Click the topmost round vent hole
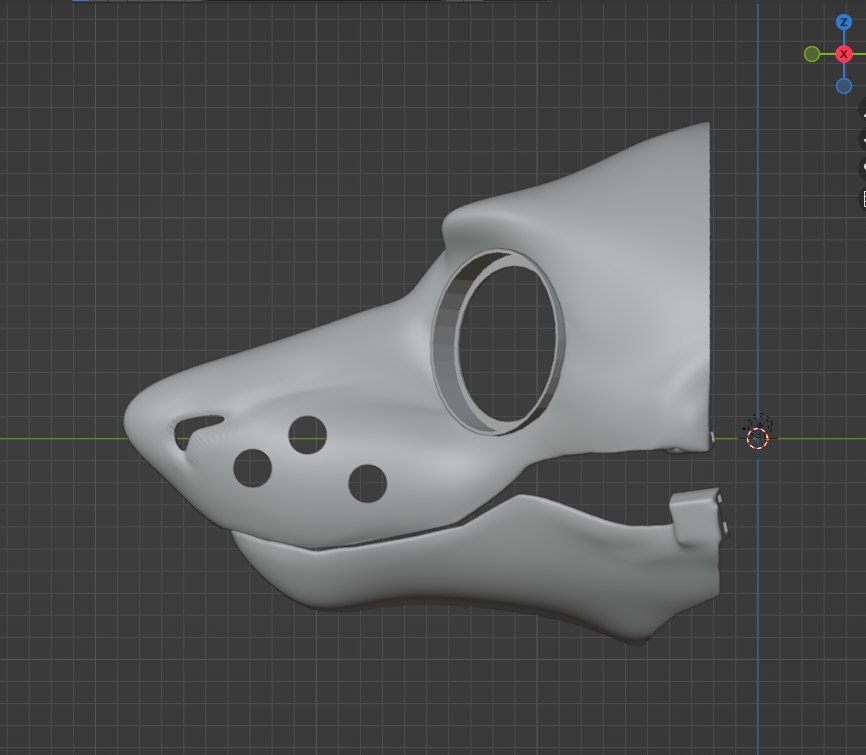The image size is (866, 755). coord(308,433)
